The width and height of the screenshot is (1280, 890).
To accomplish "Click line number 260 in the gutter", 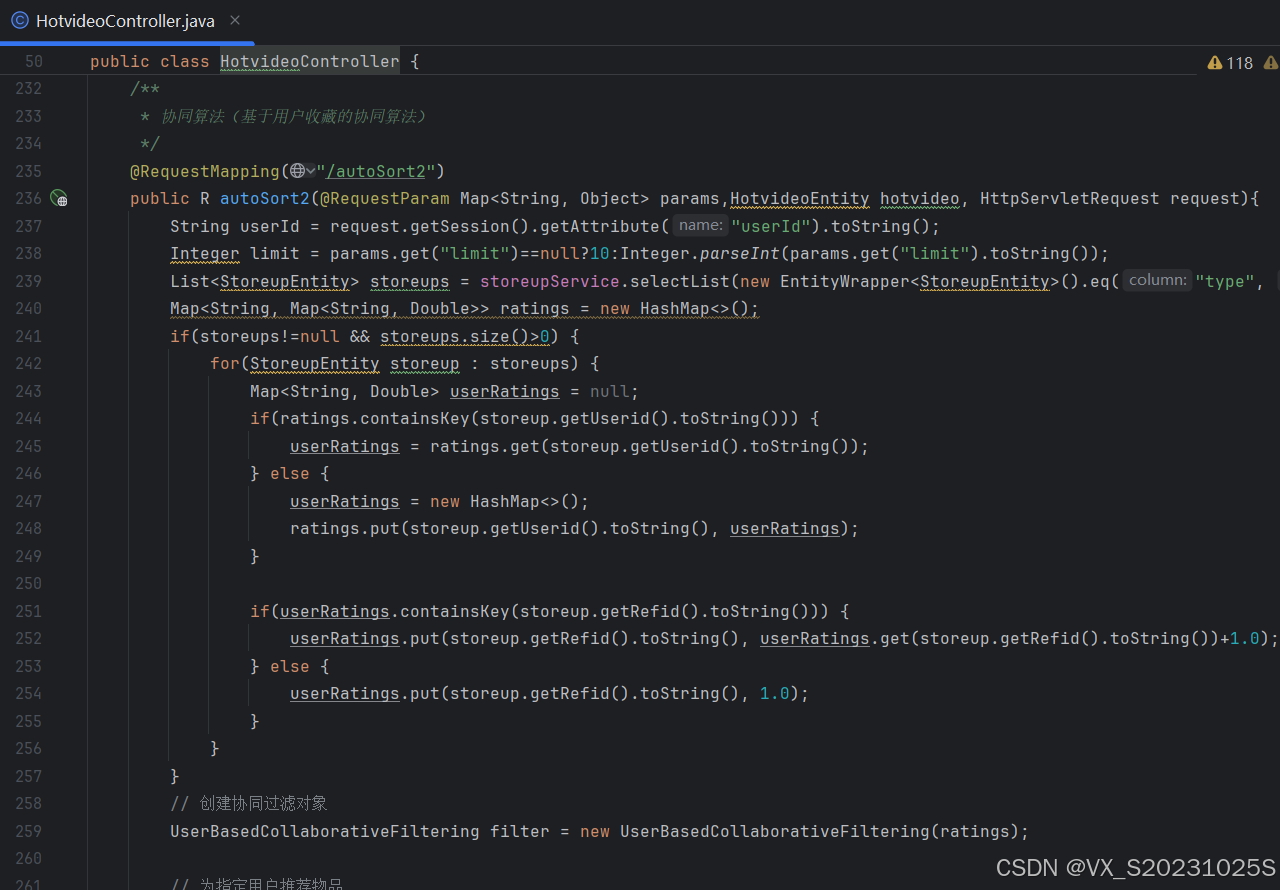I will [28, 858].
